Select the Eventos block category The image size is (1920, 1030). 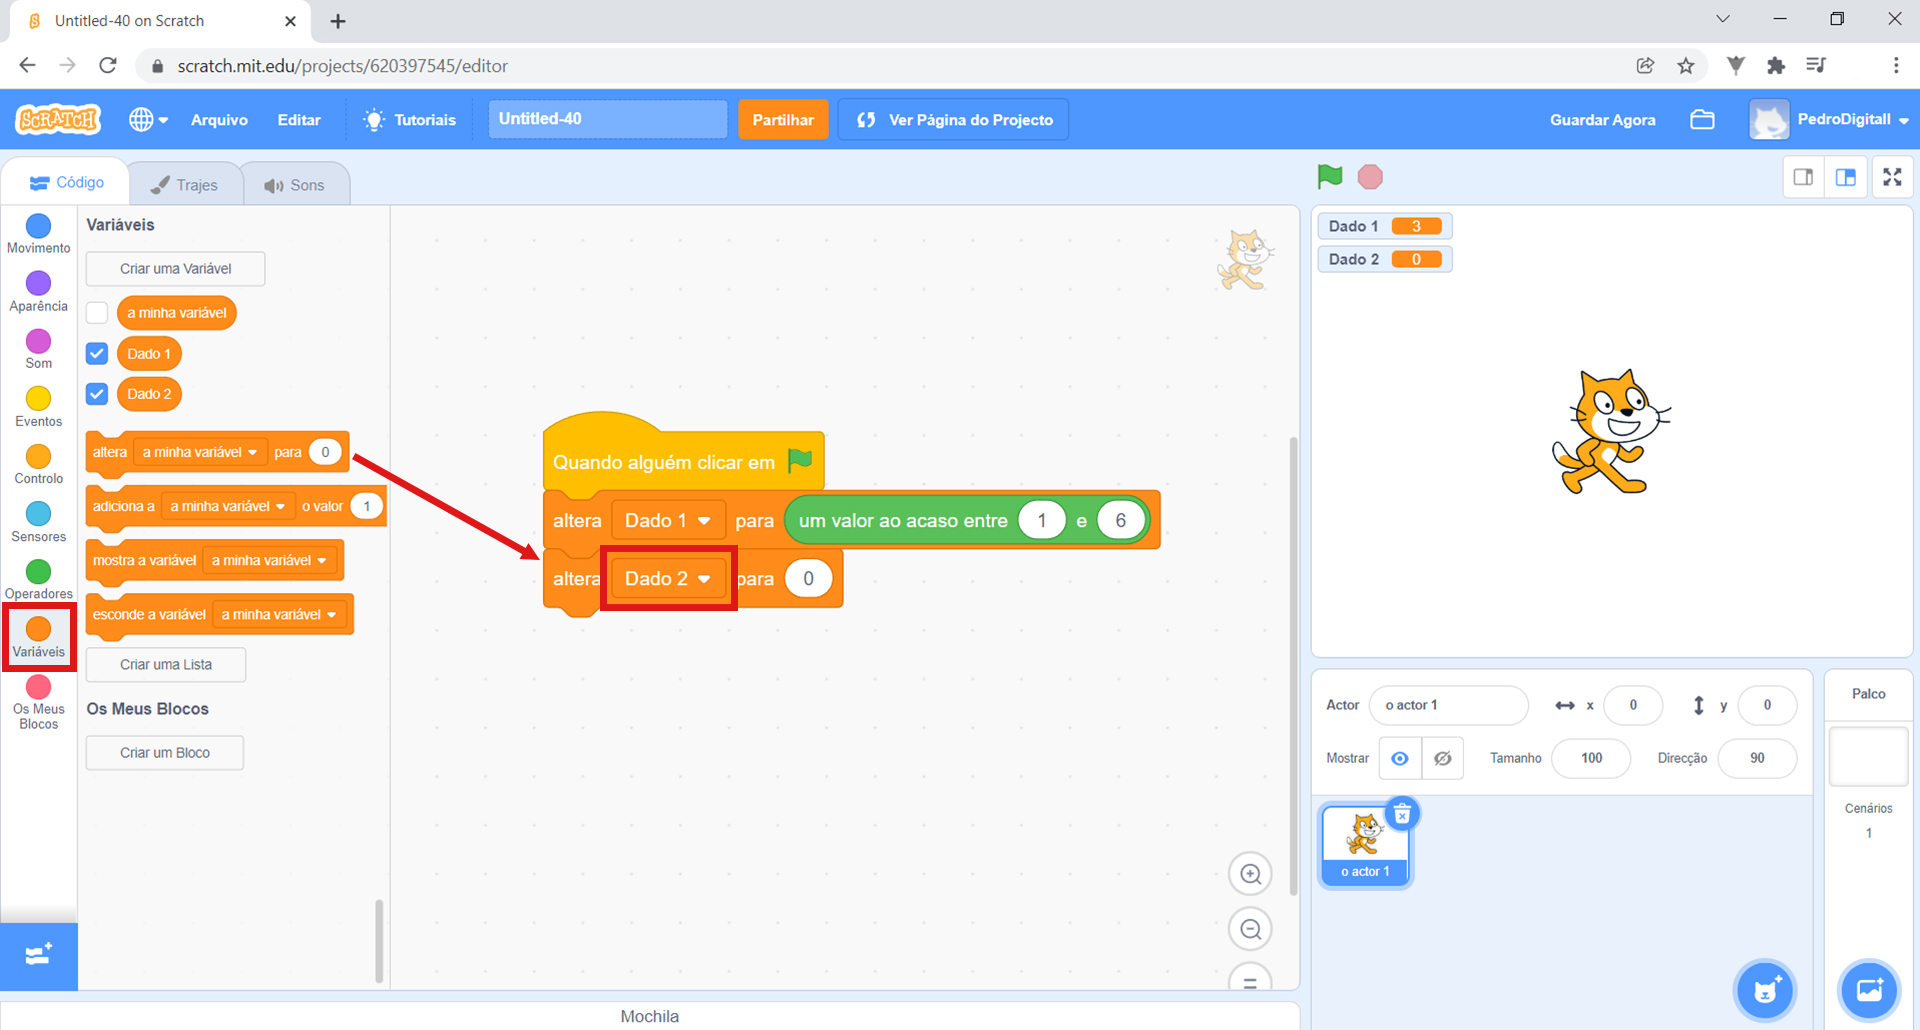(38, 407)
